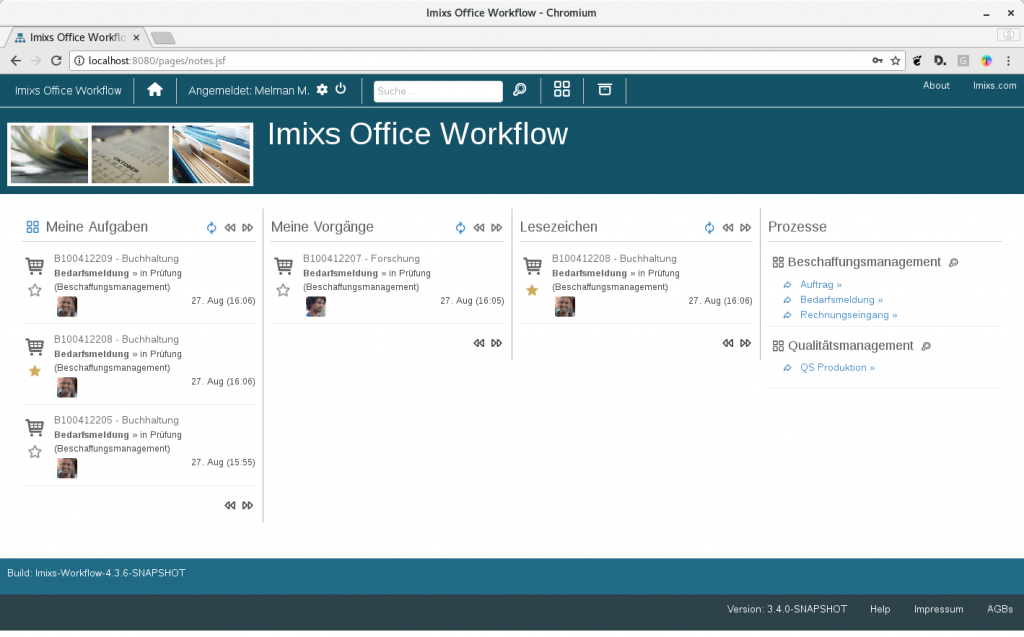The width and height of the screenshot is (1024, 637).
Task: Bookmark task B100412209 with star
Action: point(35,291)
